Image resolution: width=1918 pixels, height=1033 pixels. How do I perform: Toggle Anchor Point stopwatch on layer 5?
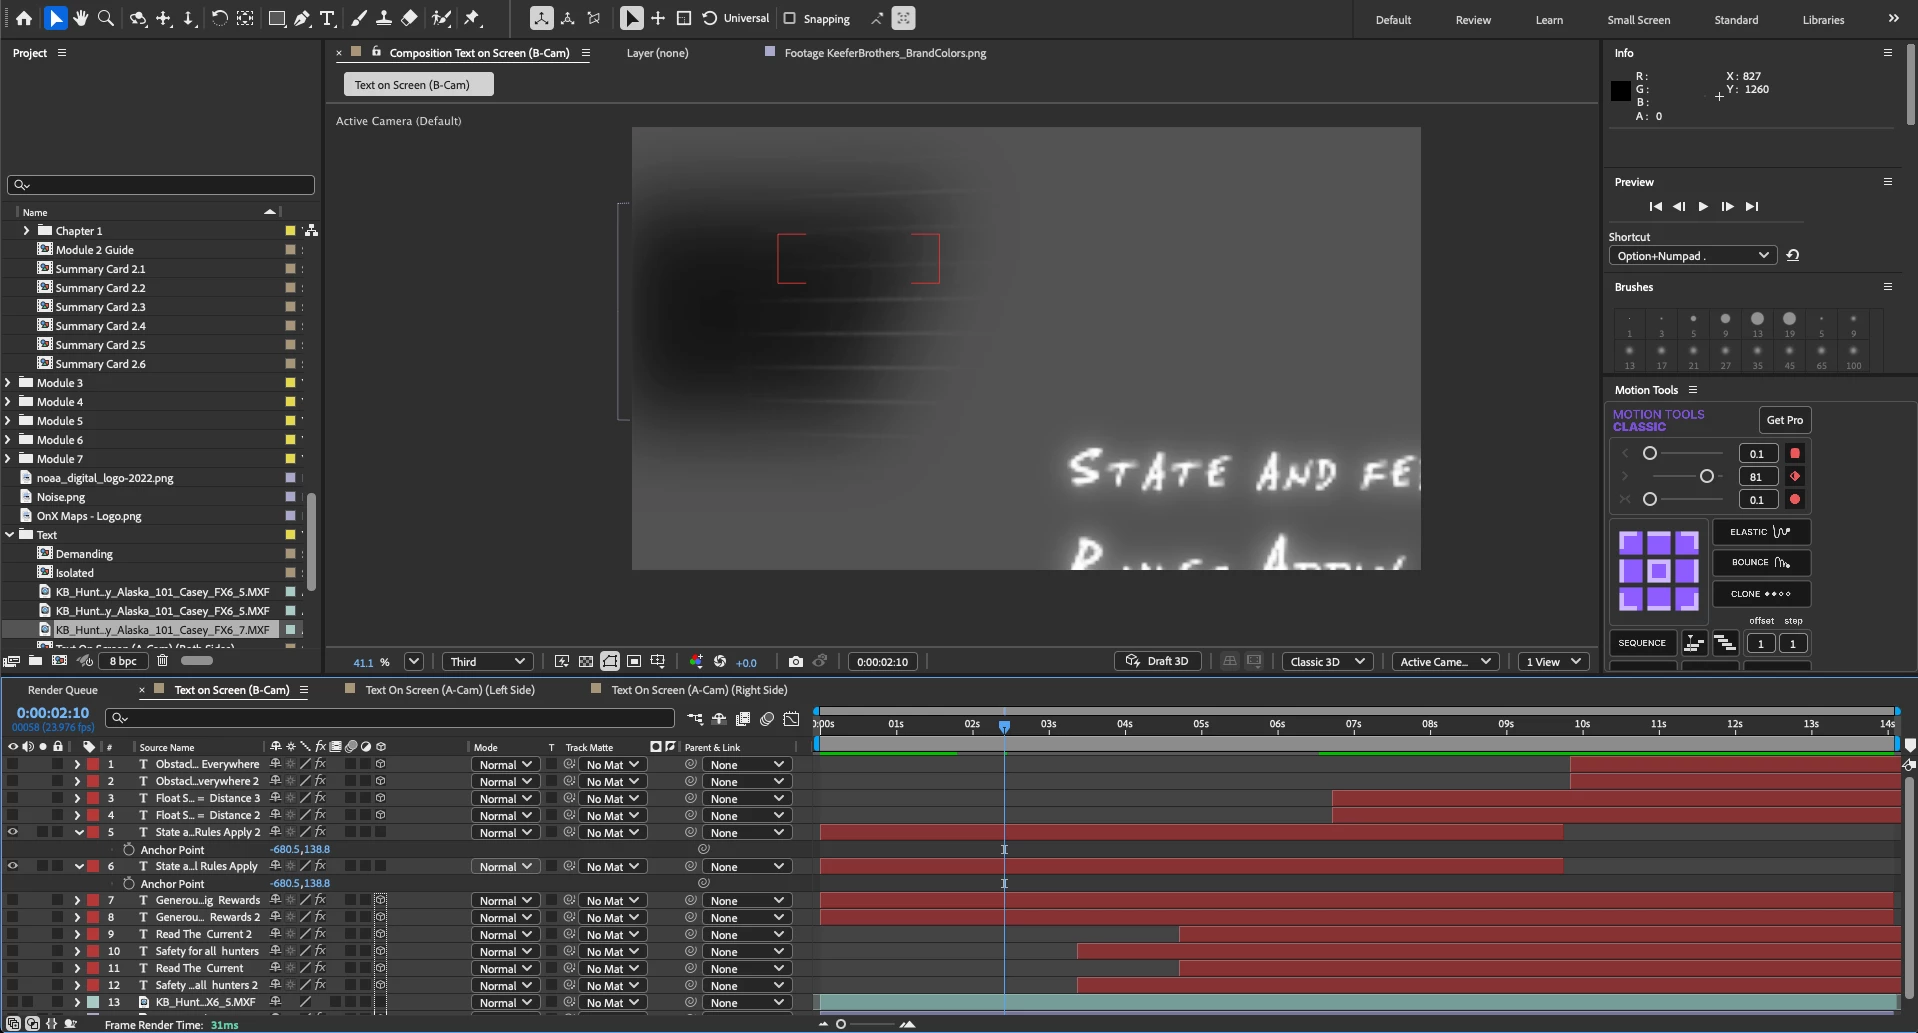pyautogui.click(x=129, y=849)
